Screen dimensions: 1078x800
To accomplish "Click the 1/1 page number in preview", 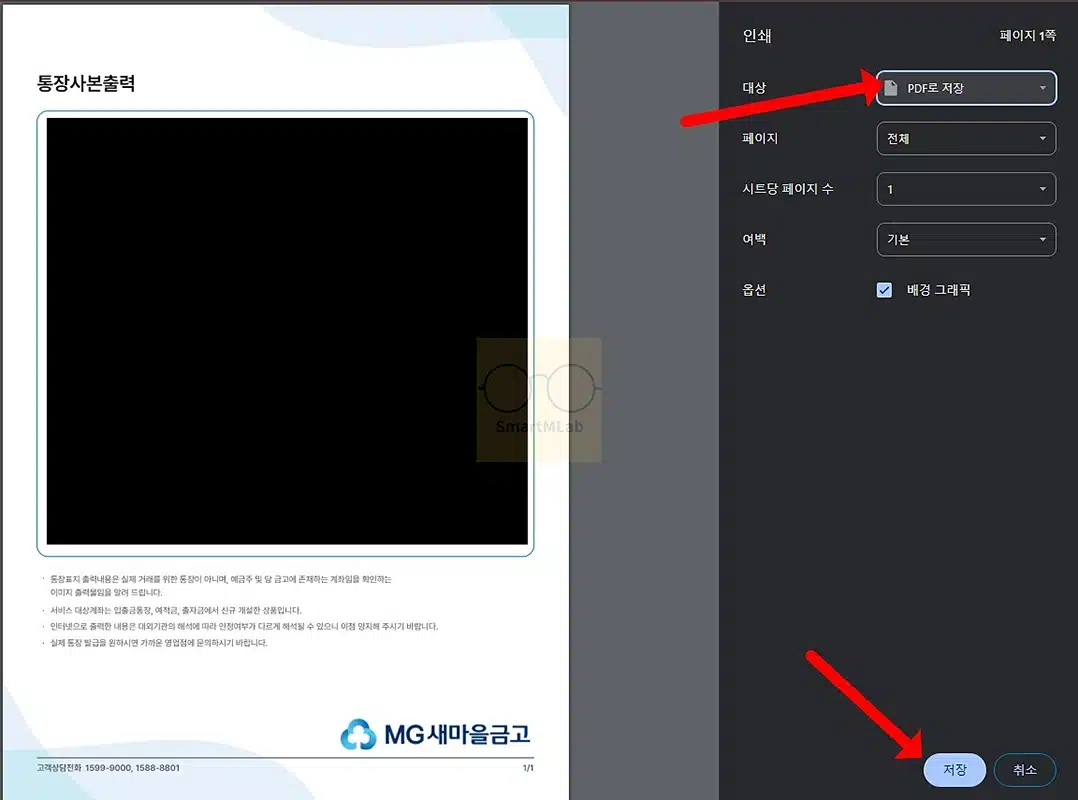I will tap(528, 768).
